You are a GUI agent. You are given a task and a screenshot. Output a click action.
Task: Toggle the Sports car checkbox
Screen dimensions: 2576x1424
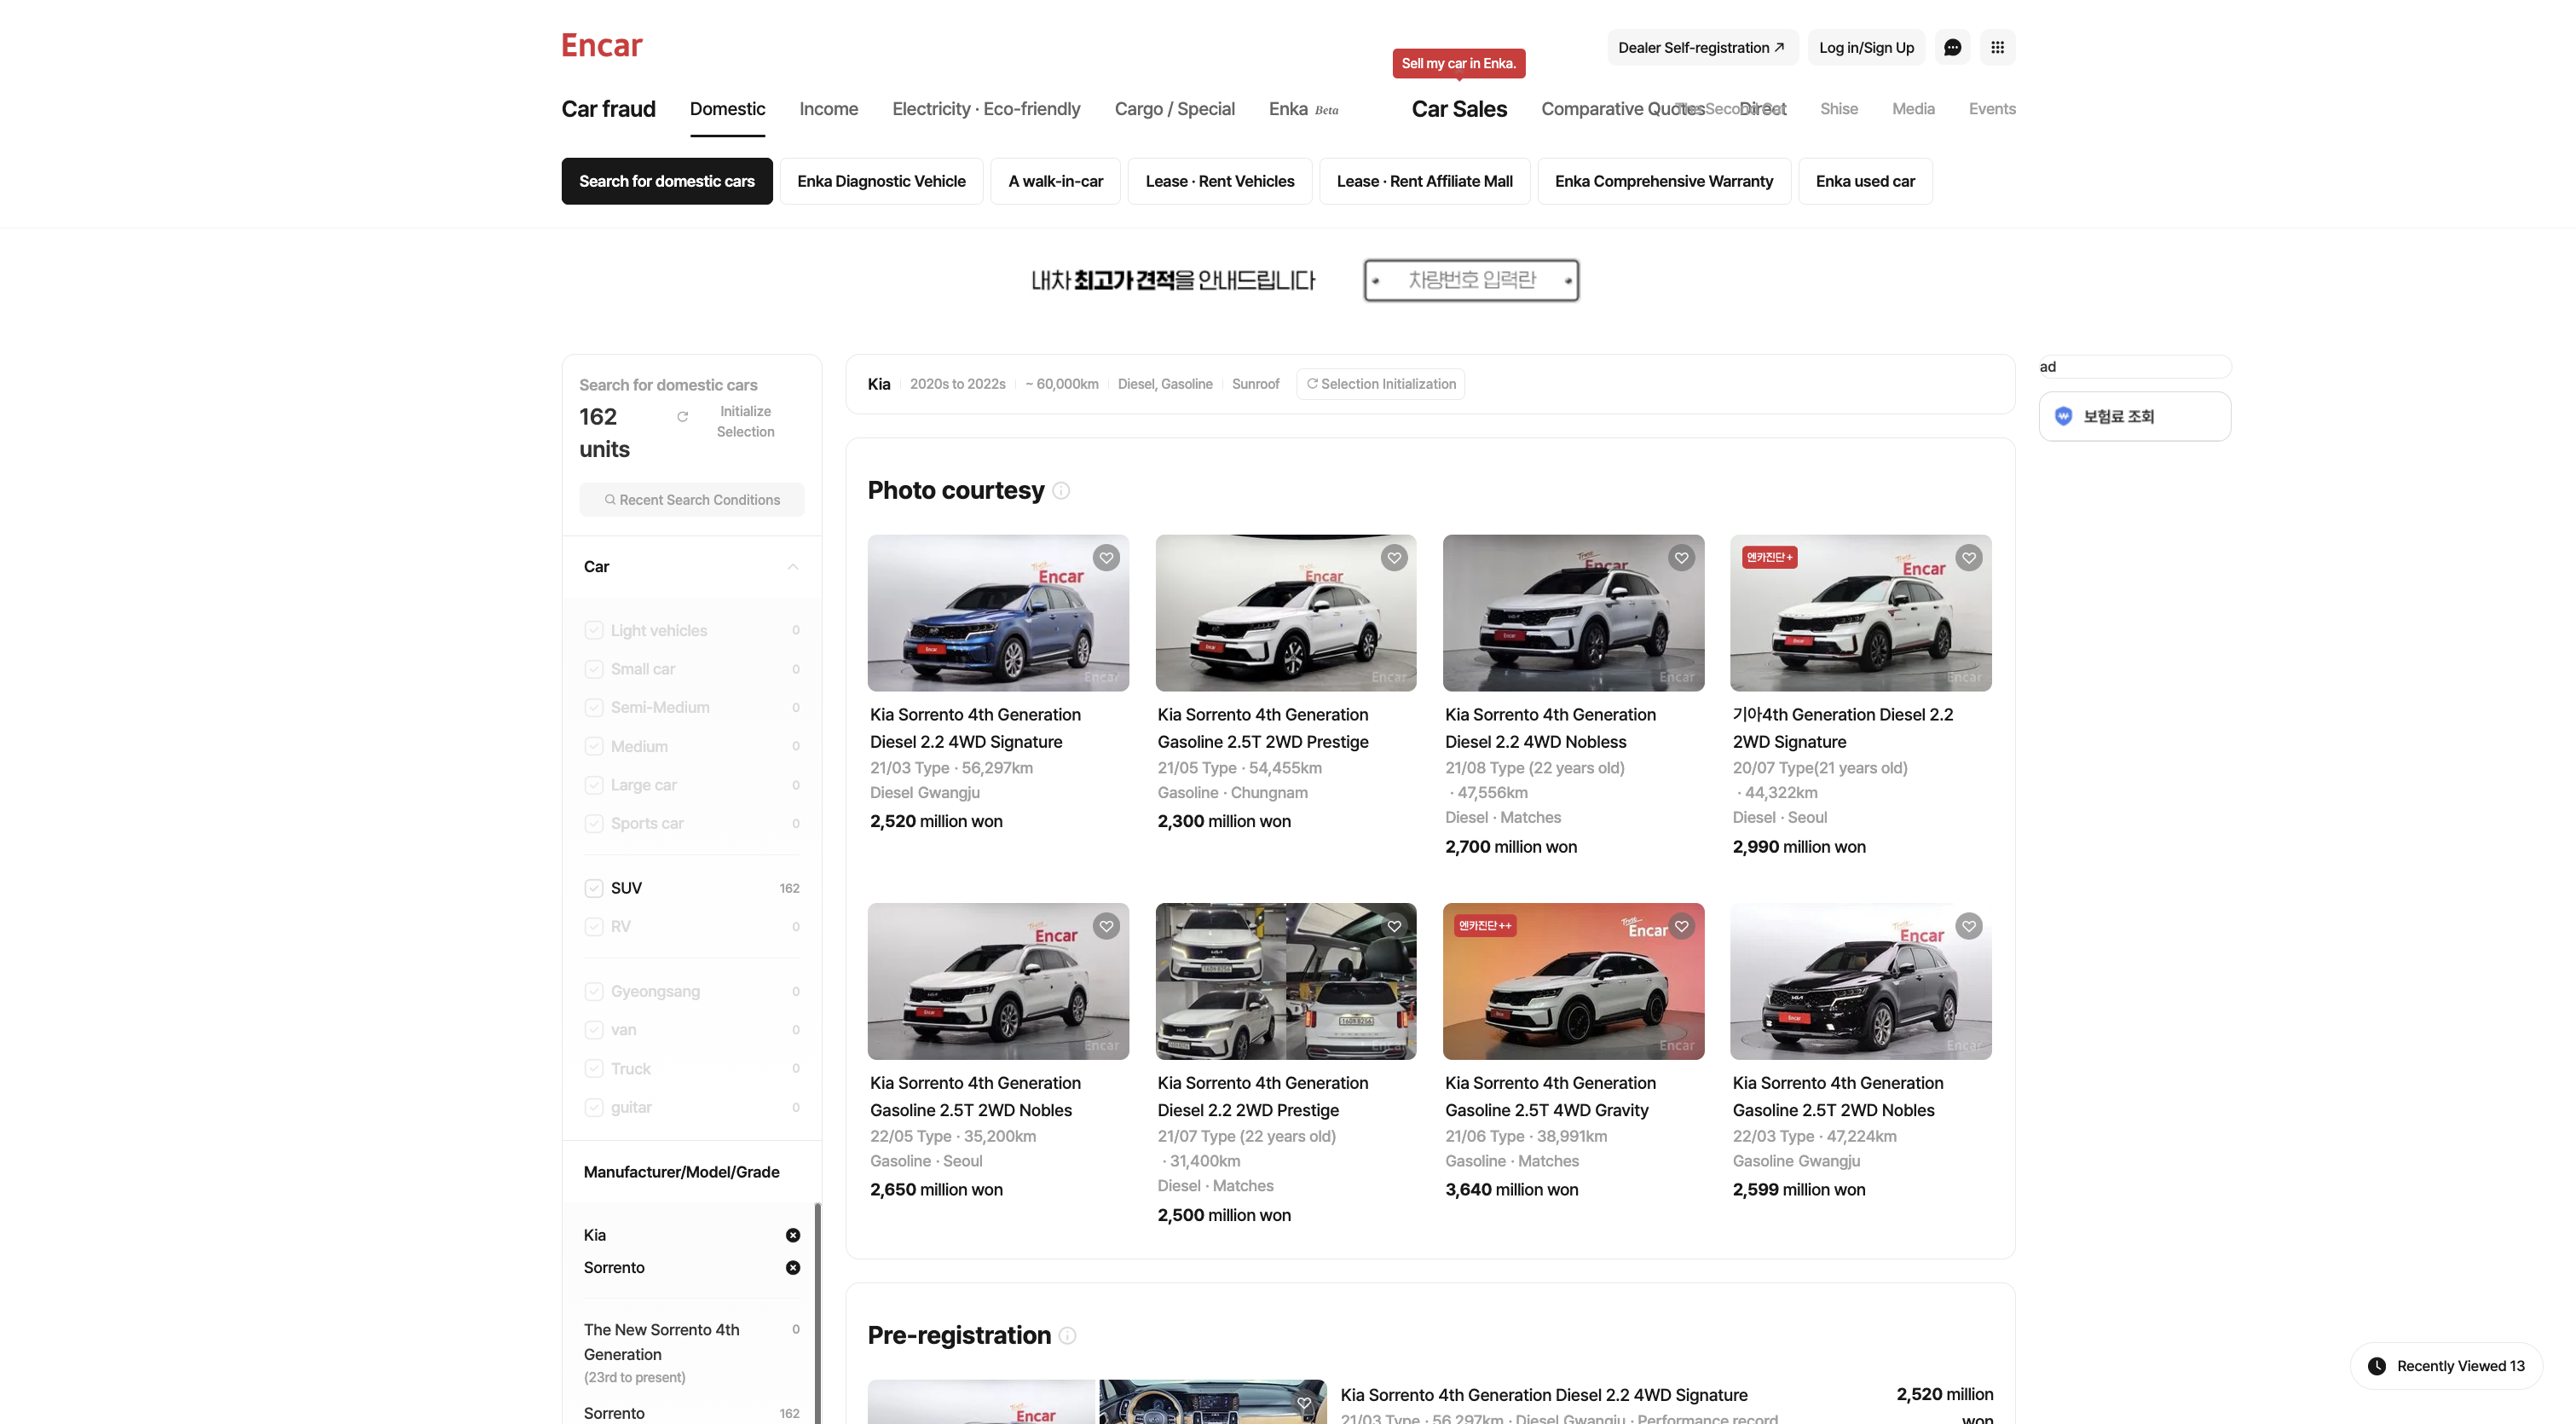coord(594,823)
